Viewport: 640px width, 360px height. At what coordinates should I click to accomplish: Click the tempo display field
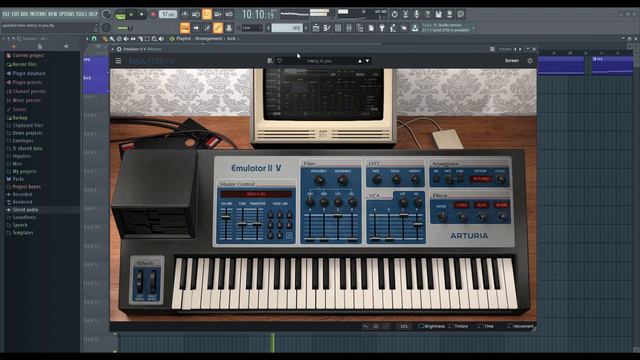click(x=168, y=14)
